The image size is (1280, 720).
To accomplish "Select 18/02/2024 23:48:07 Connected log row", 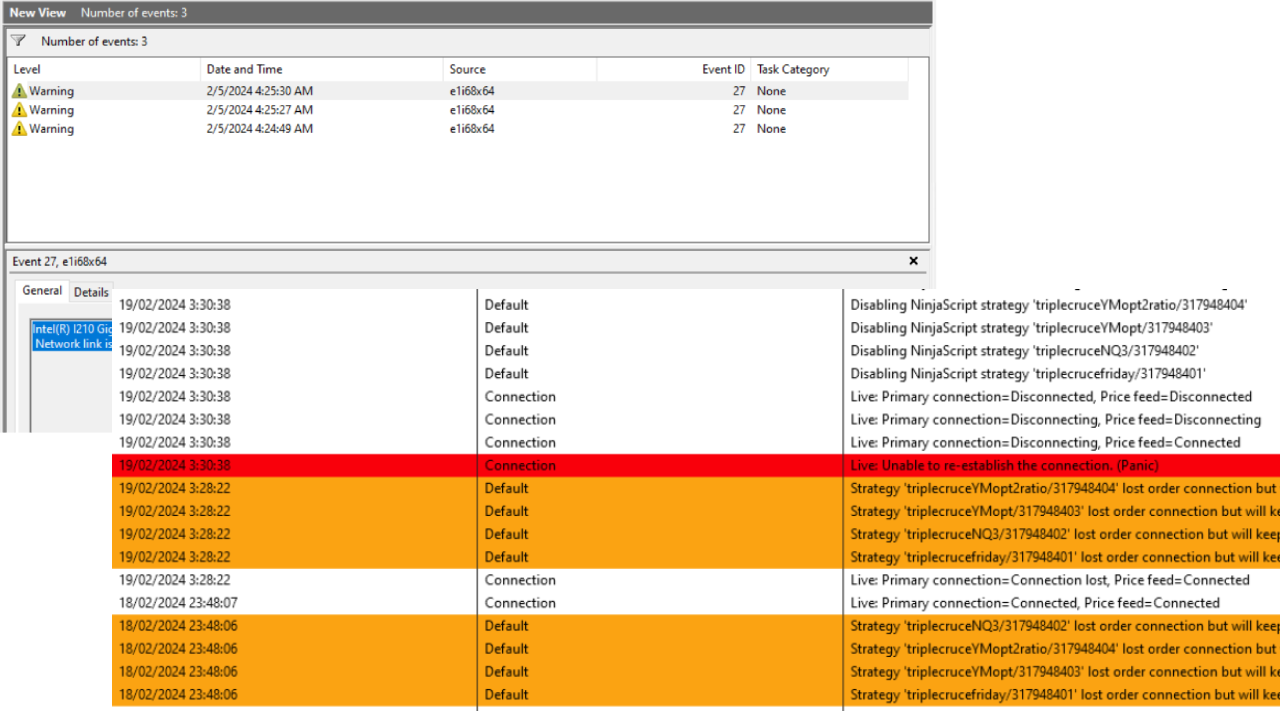I will (1034, 603).
